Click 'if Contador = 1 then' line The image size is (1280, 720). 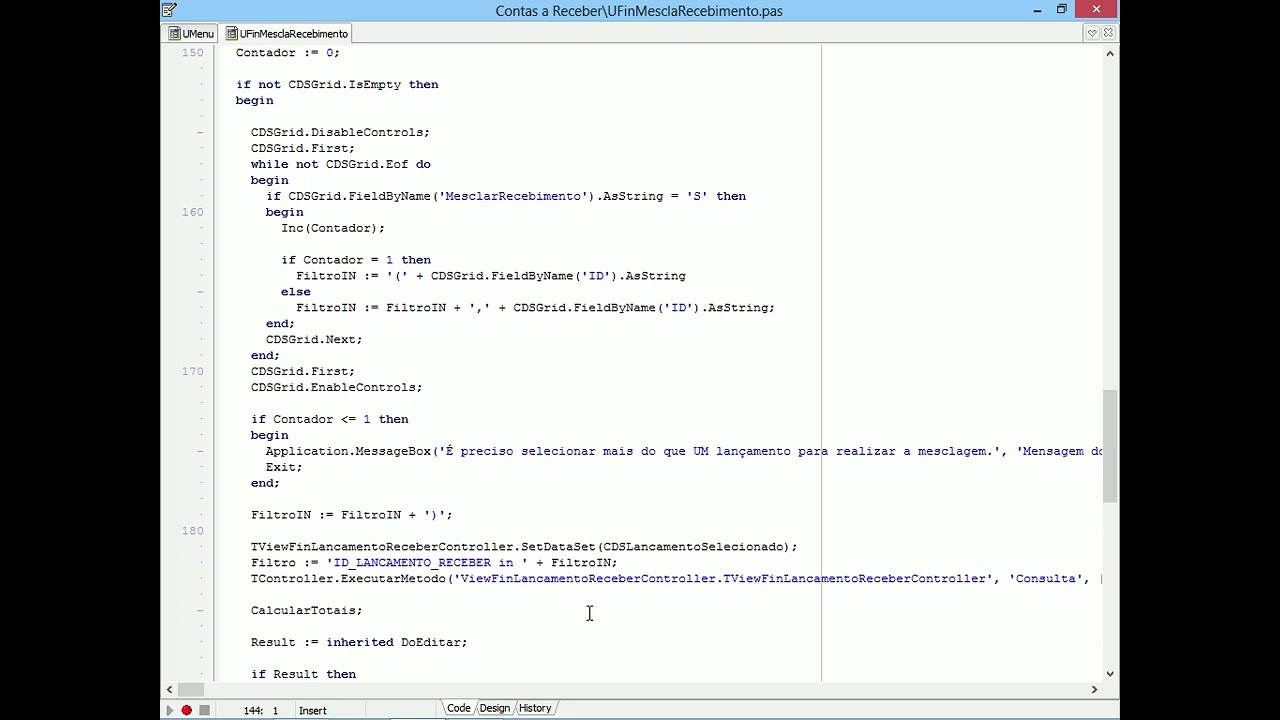(x=356, y=260)
